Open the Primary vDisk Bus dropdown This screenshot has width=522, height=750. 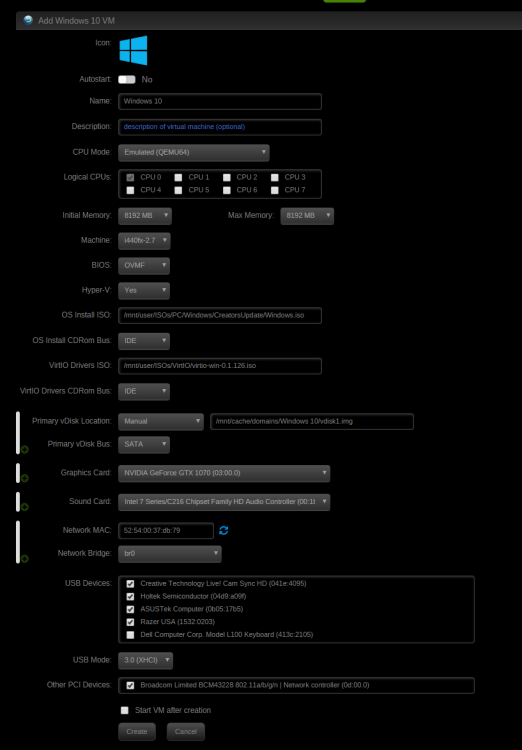point(144,444)
